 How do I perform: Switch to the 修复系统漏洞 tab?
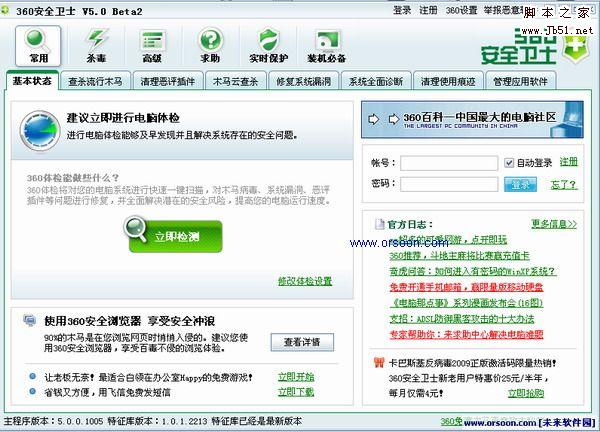[x=304, y=81]
